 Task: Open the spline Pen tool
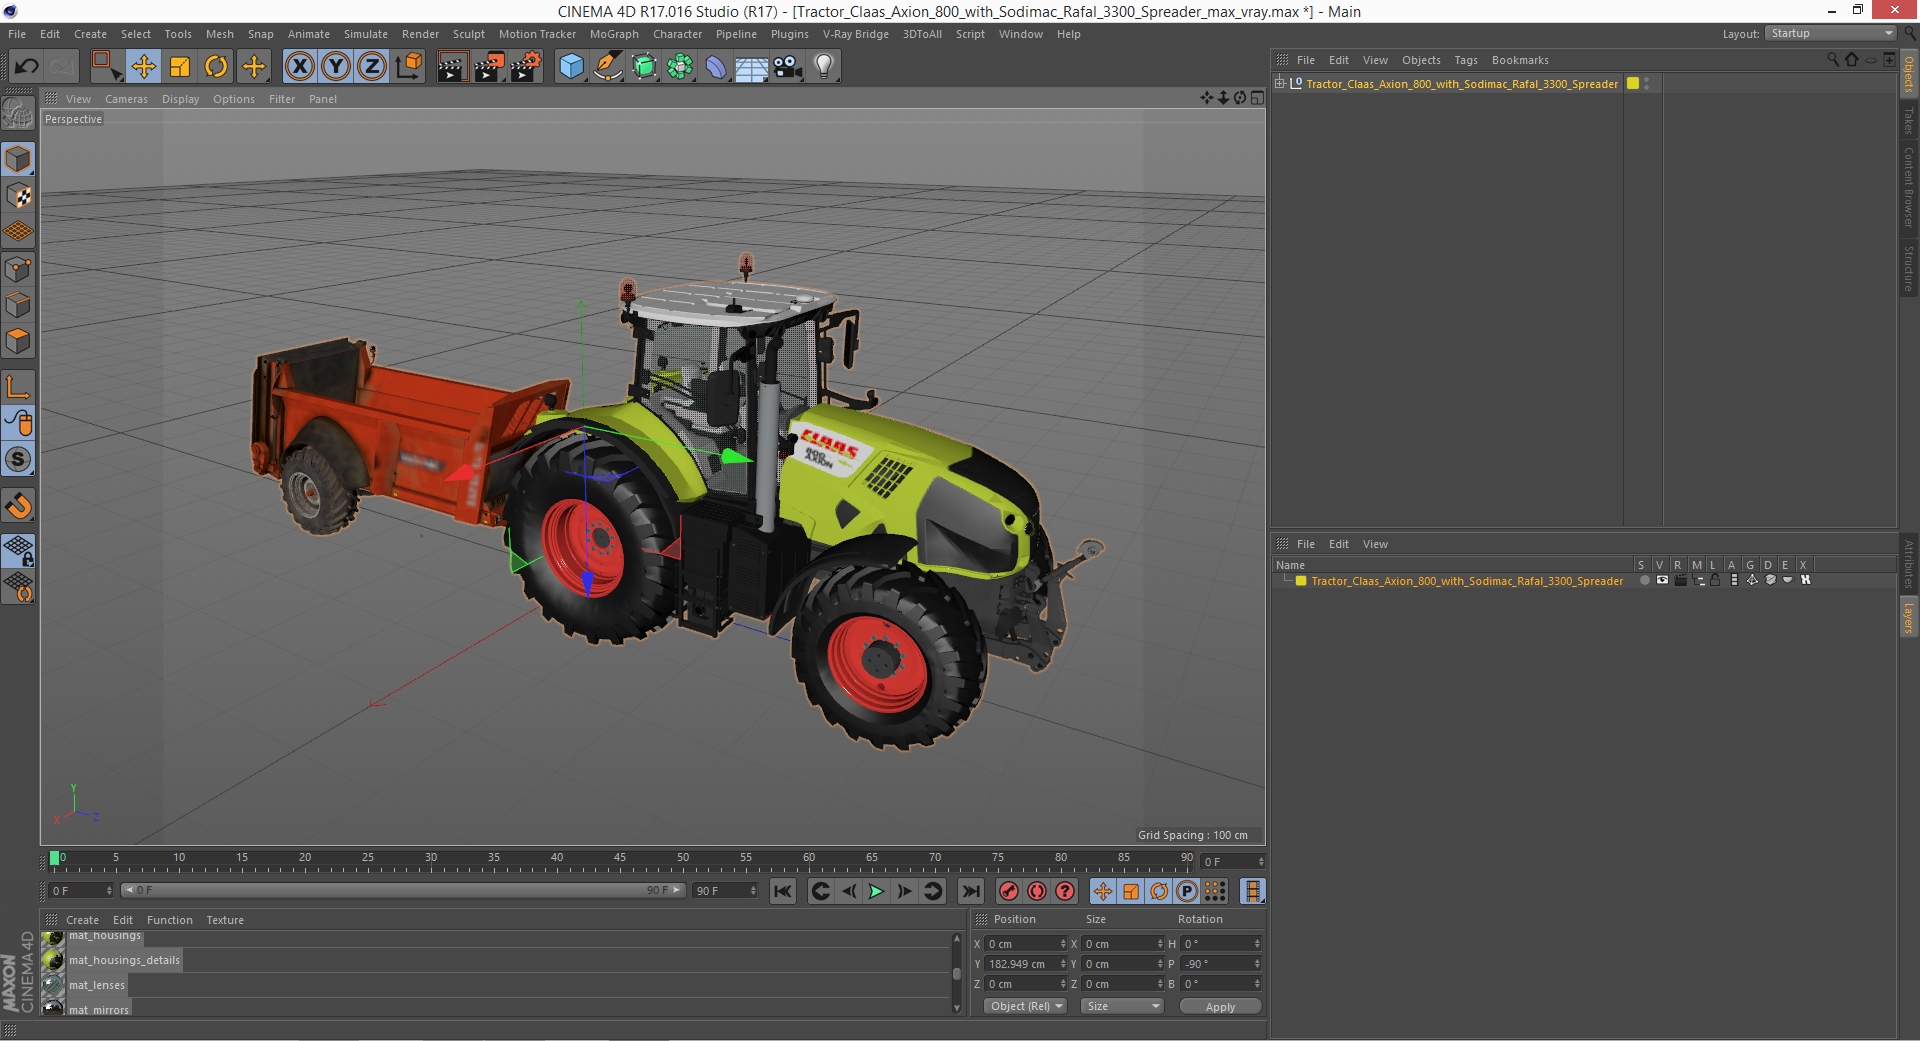[608, 67]
